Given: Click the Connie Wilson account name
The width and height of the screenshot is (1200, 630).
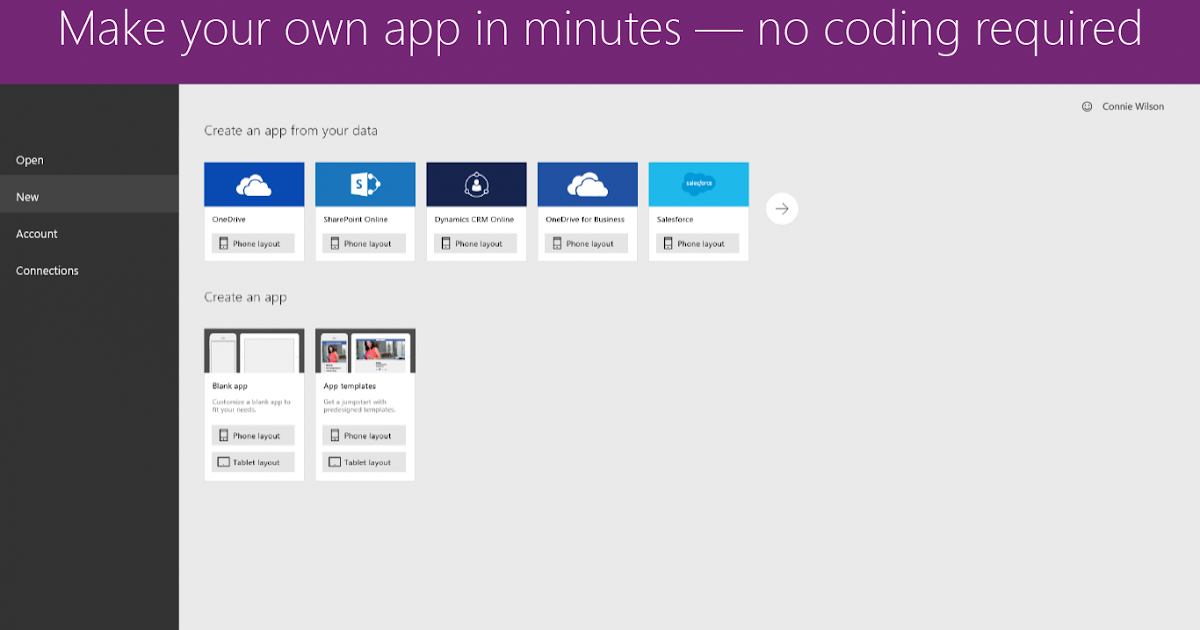Looking at the screenshot, I should [1135, 106].
